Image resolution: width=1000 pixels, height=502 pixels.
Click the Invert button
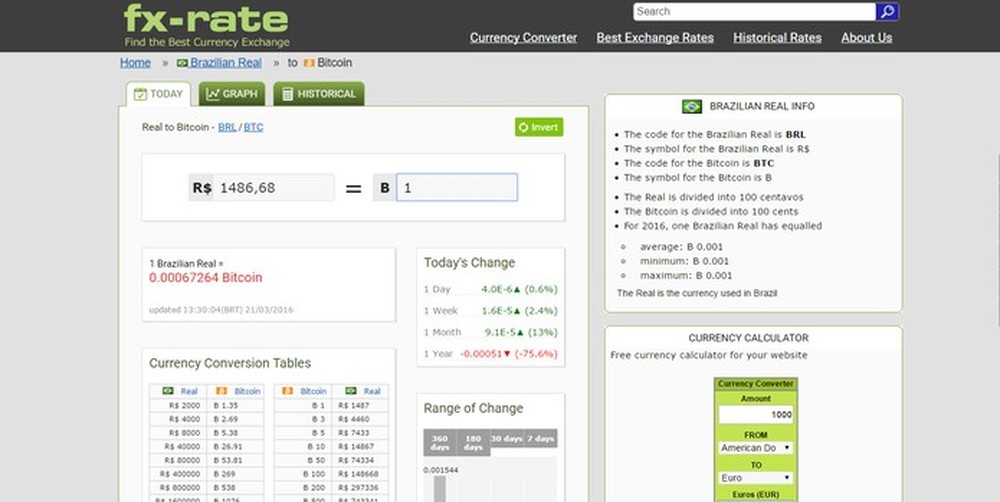539,127
